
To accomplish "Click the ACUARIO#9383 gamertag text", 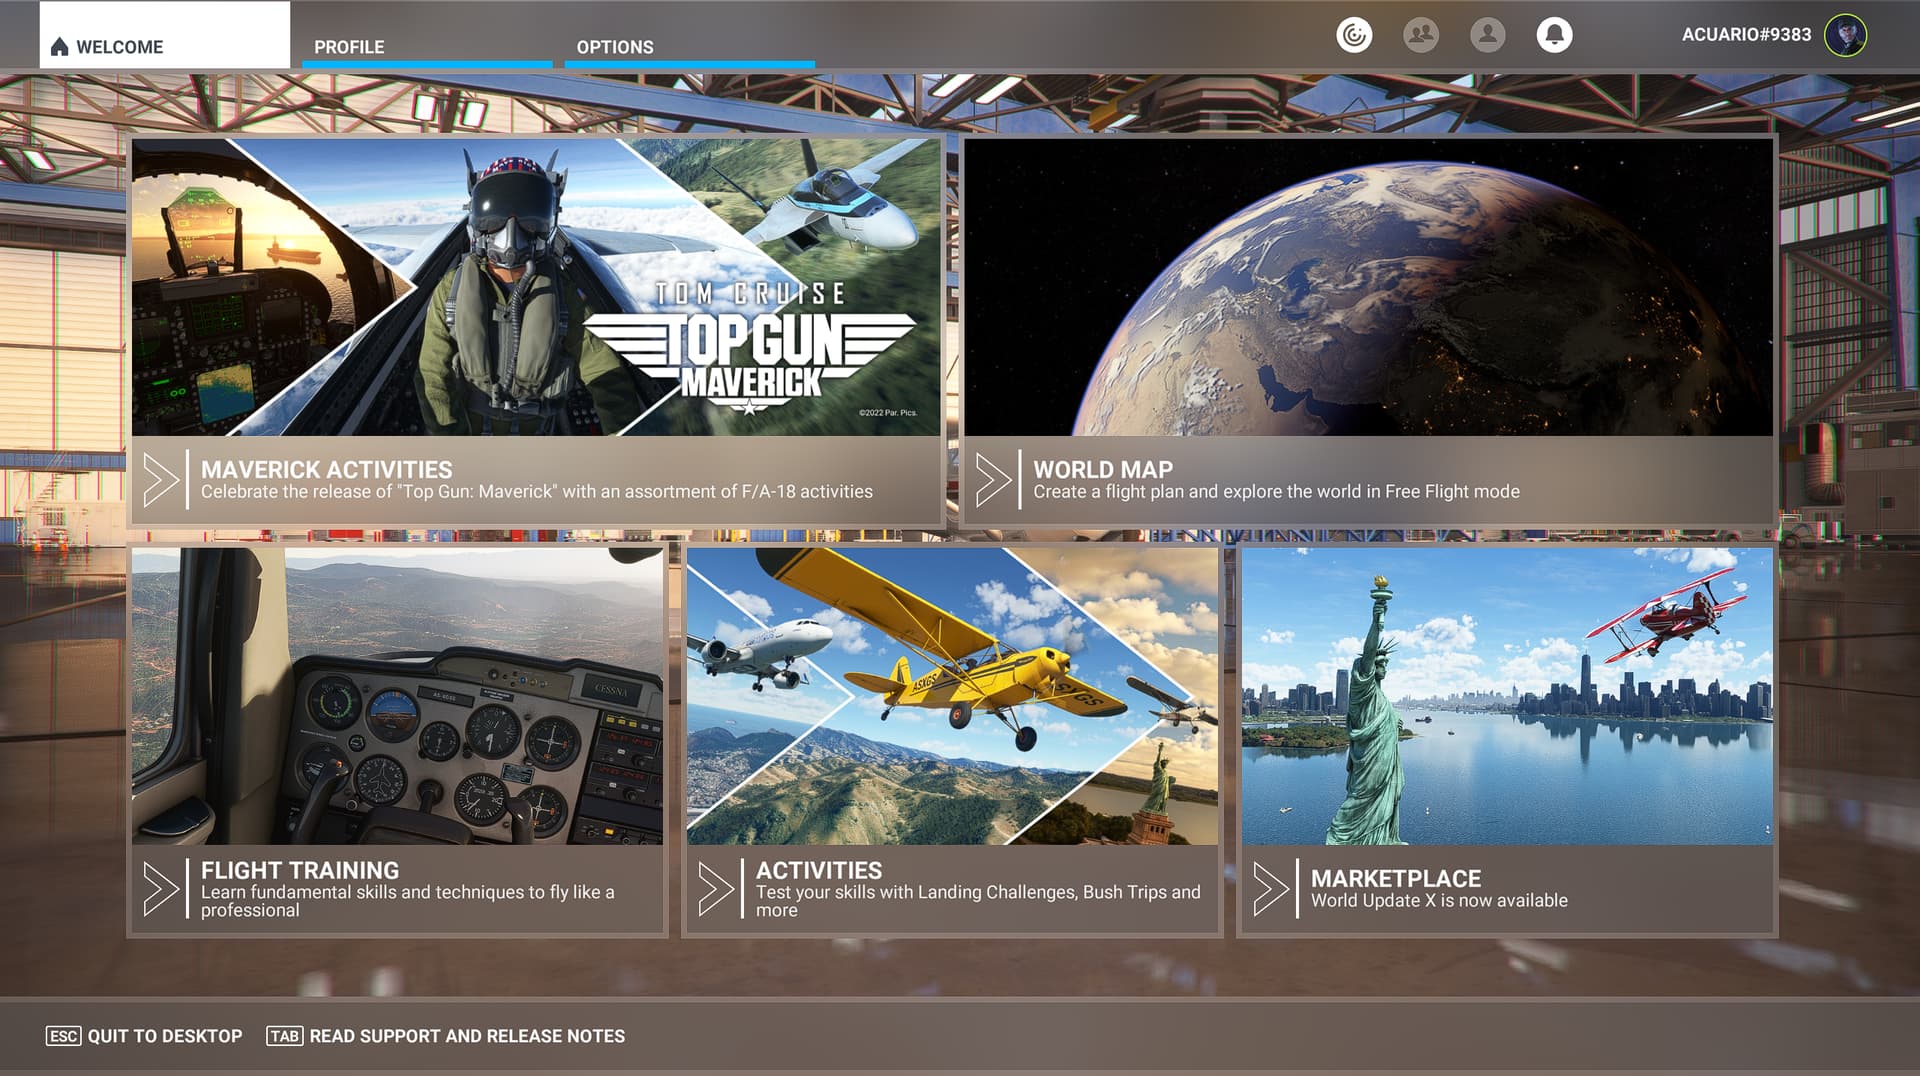I will 1746,35.
